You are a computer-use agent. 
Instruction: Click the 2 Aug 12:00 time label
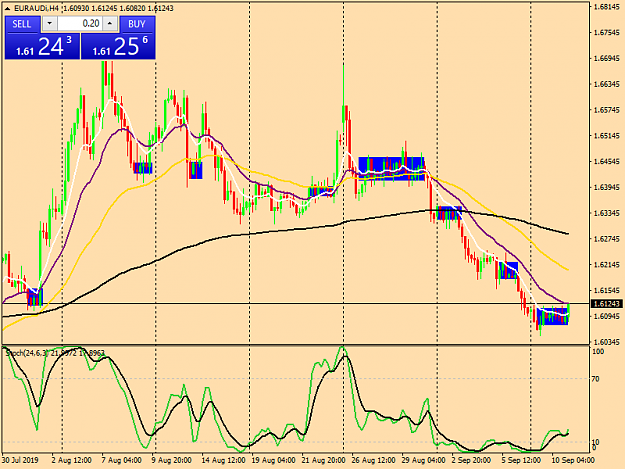click(71, 460)
